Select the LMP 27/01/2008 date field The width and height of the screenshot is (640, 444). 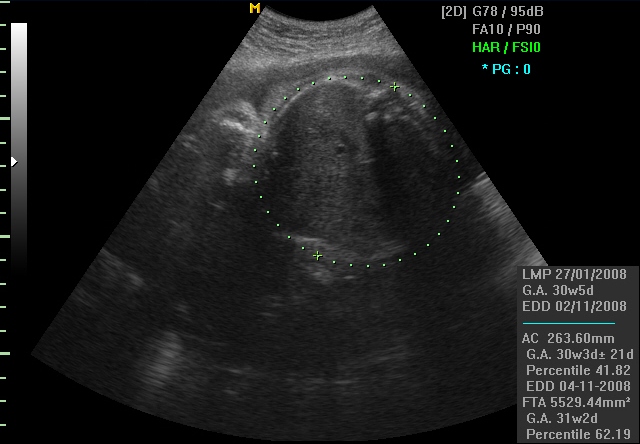coord(574,275)
